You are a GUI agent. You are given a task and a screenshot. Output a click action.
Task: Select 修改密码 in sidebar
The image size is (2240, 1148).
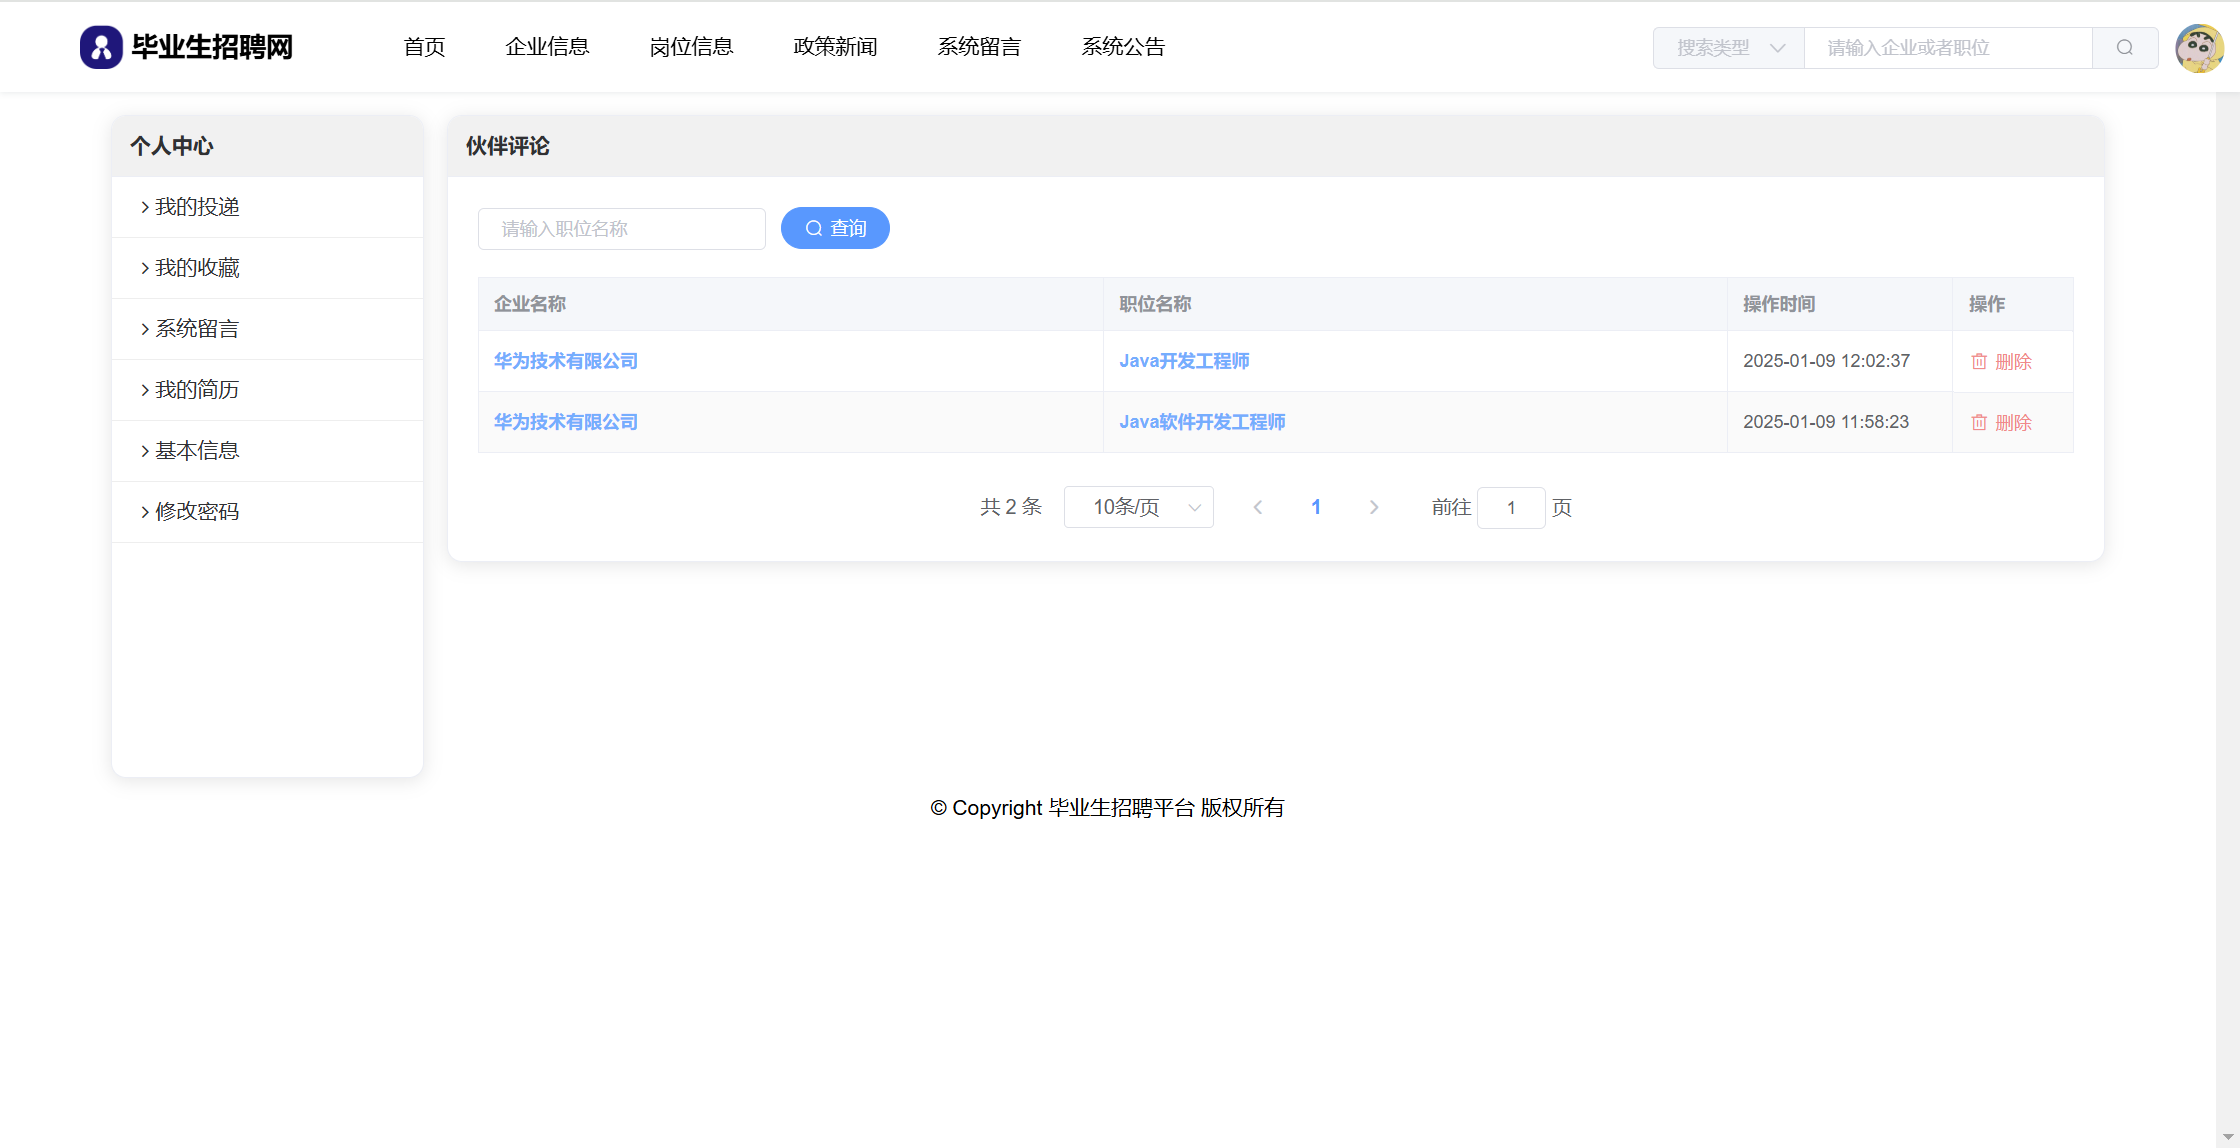[x=197, y=512]
